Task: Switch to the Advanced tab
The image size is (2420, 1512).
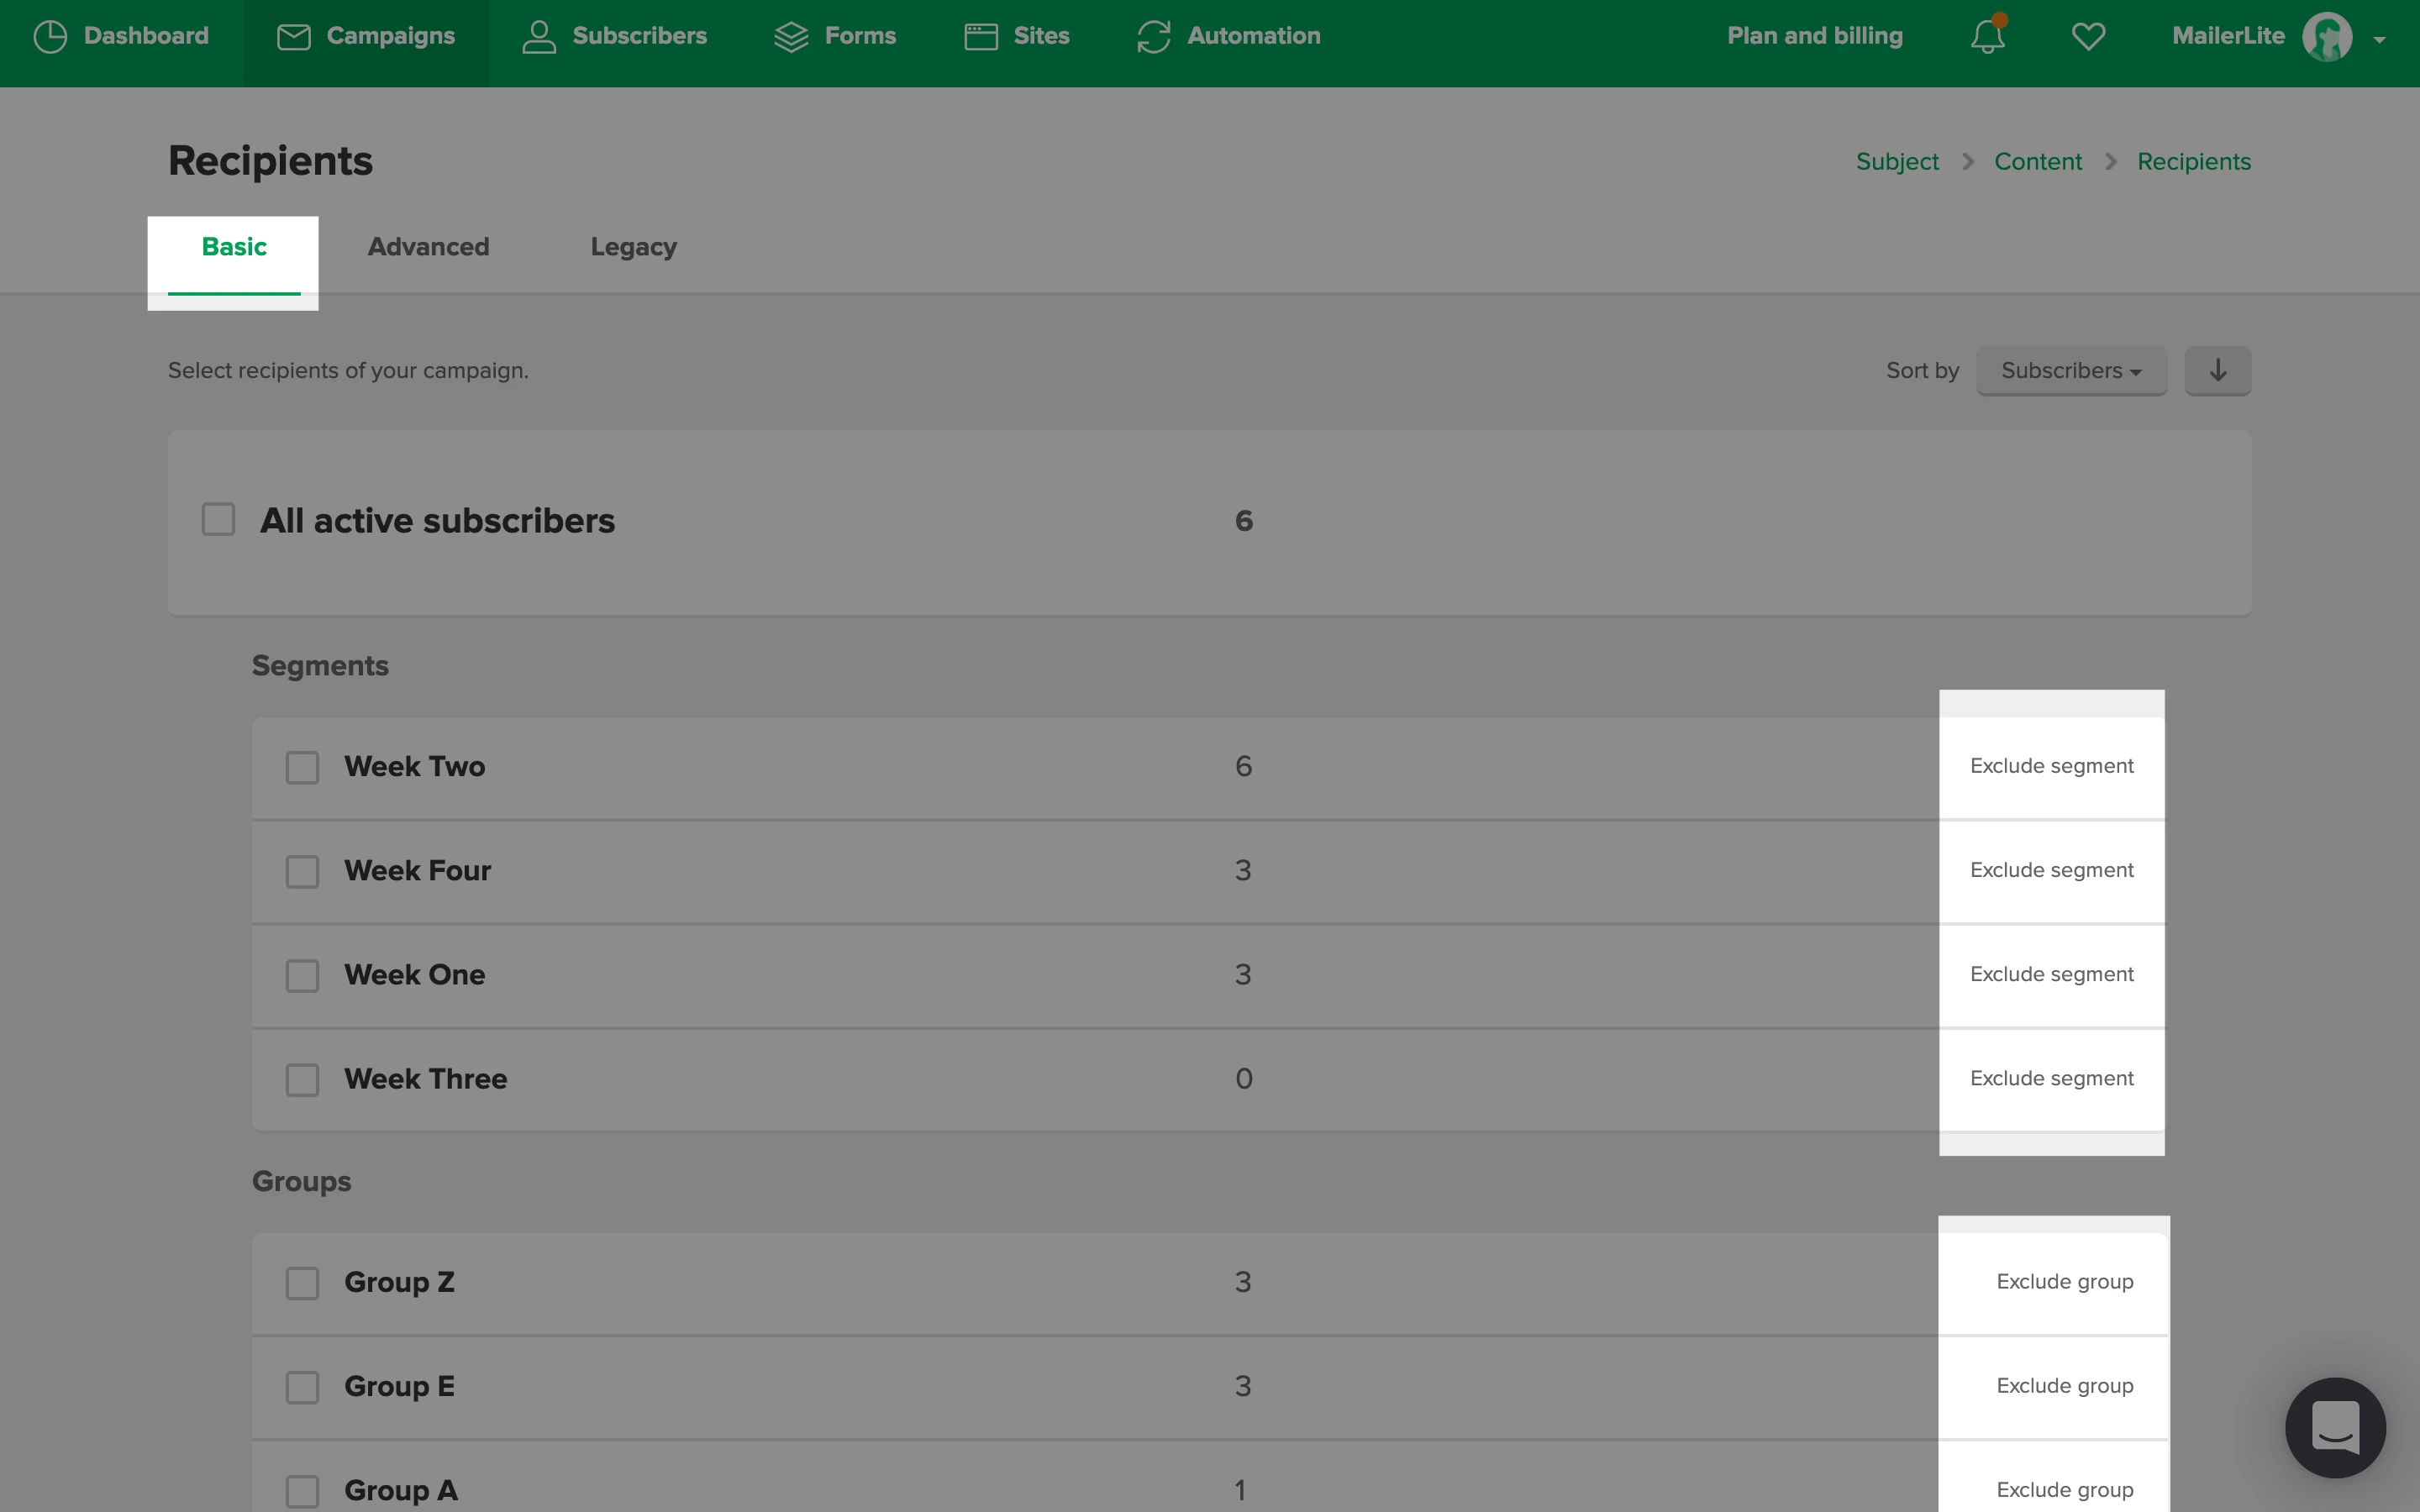Action: click(428, 247)
